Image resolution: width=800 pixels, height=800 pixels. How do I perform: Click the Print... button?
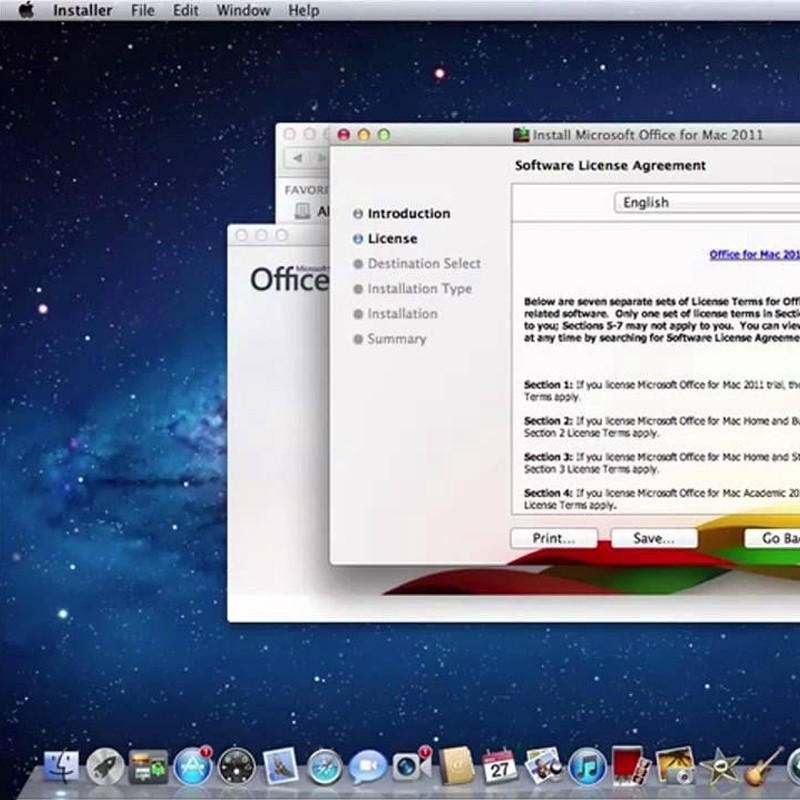(553, 538)
